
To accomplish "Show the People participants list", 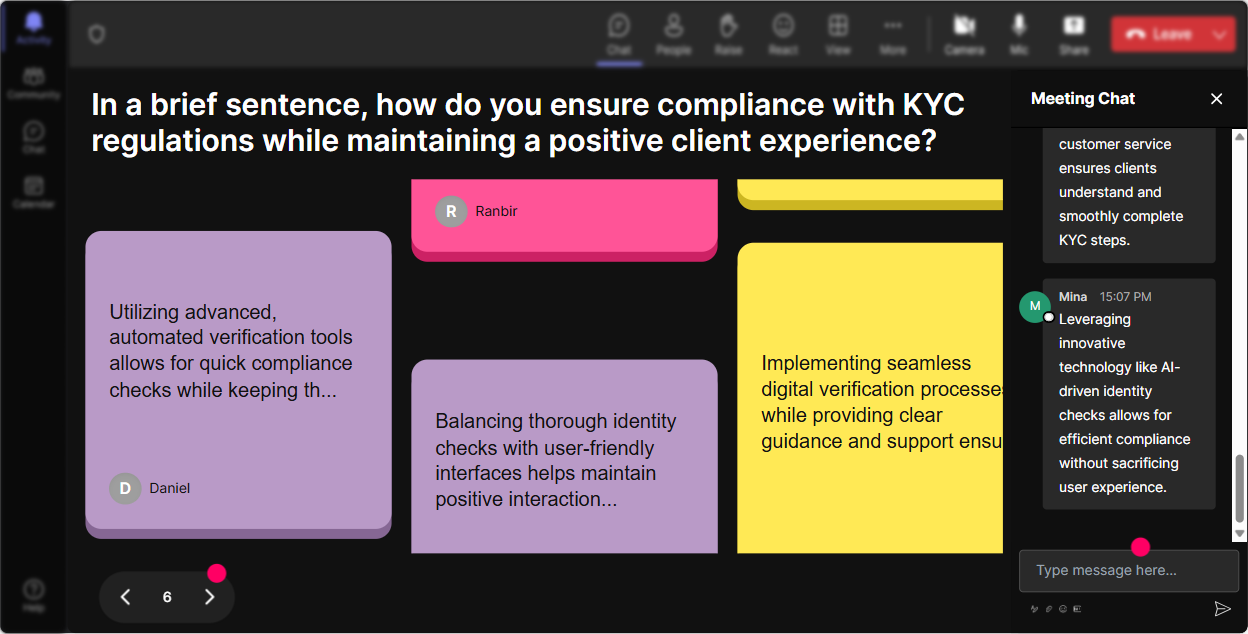I will tap(674, 34).
